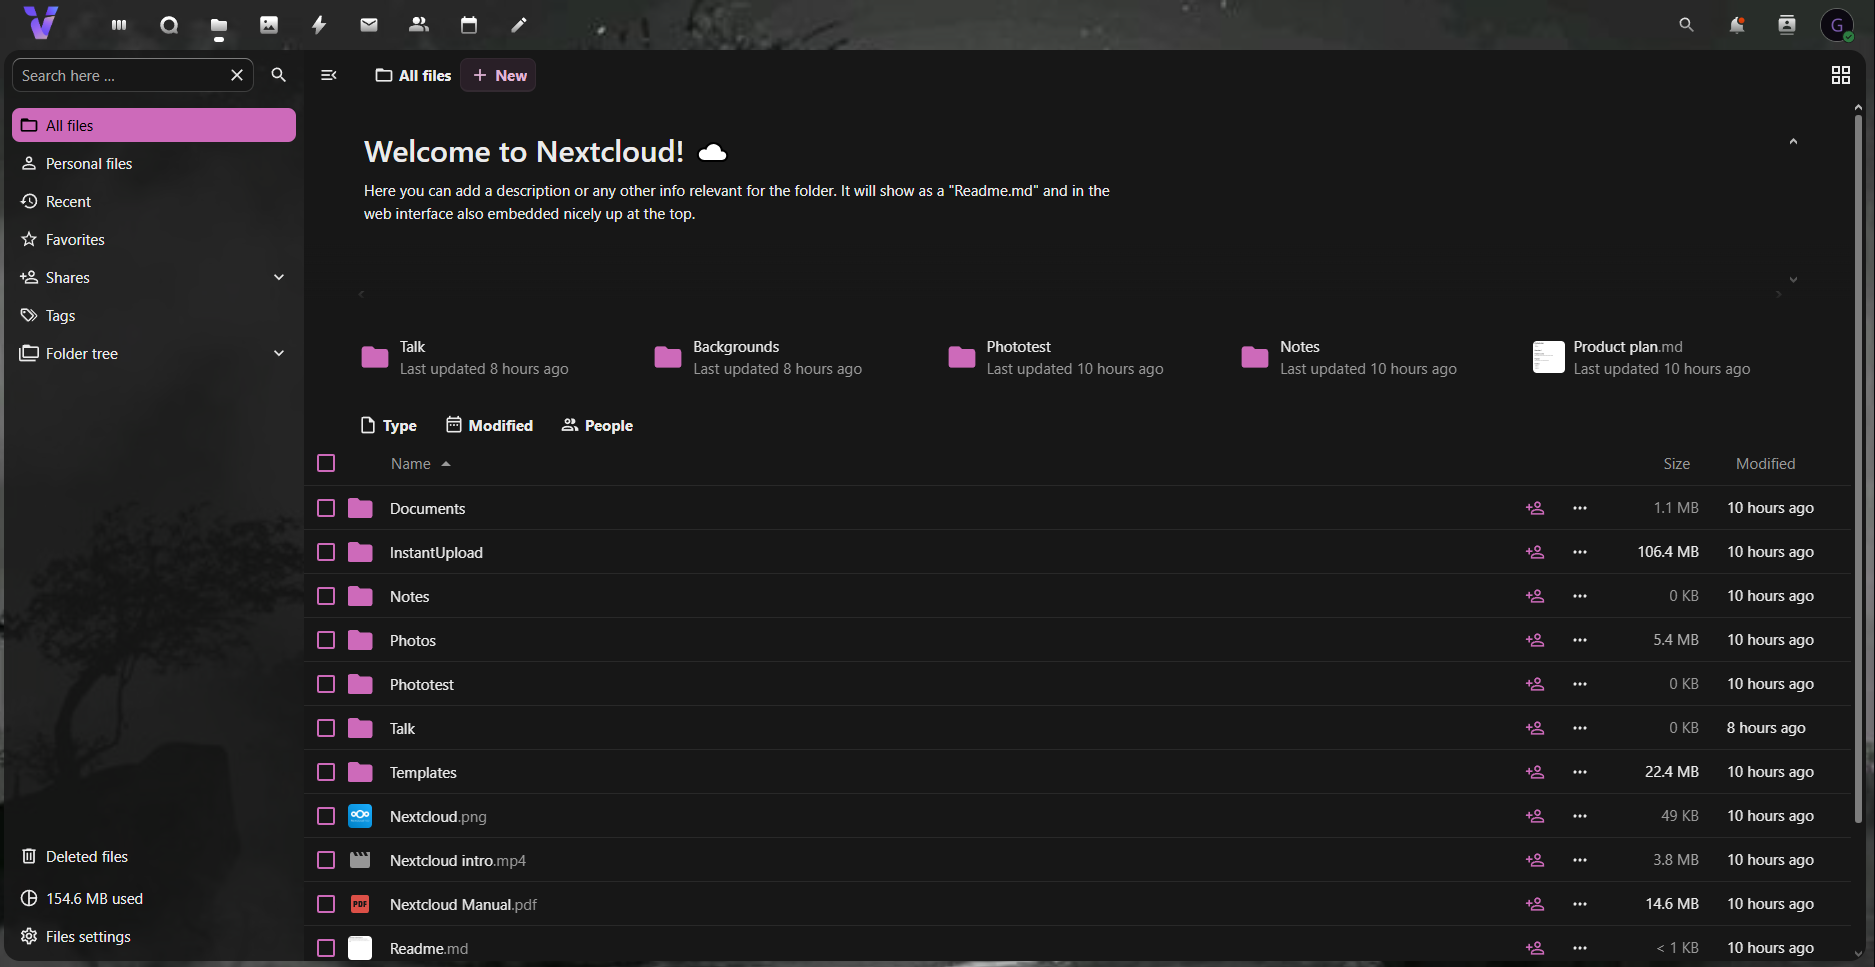Open actions menu for InstantUpload
Viewport: 1875px width, 967px height.
point(1580,552)
